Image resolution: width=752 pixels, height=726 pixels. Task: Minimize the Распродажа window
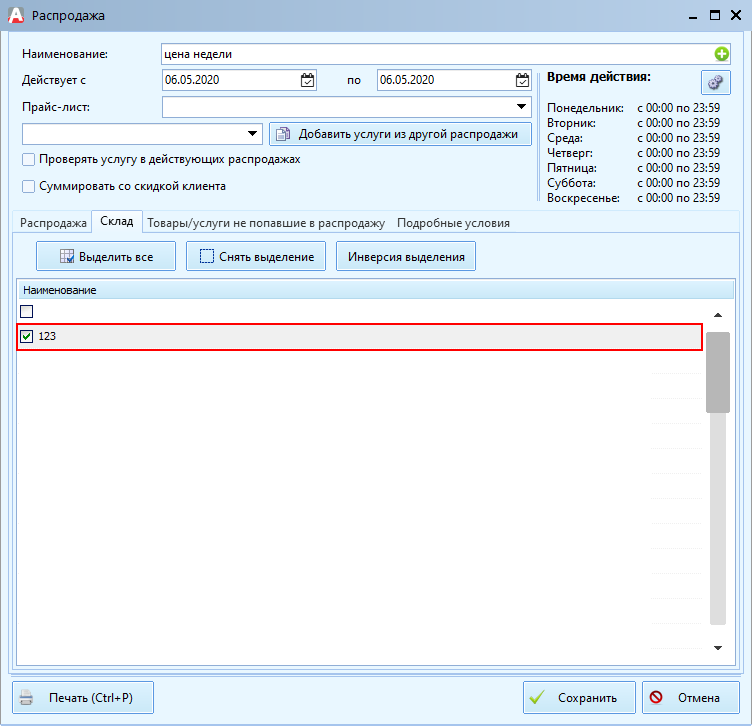coord(693,16)
